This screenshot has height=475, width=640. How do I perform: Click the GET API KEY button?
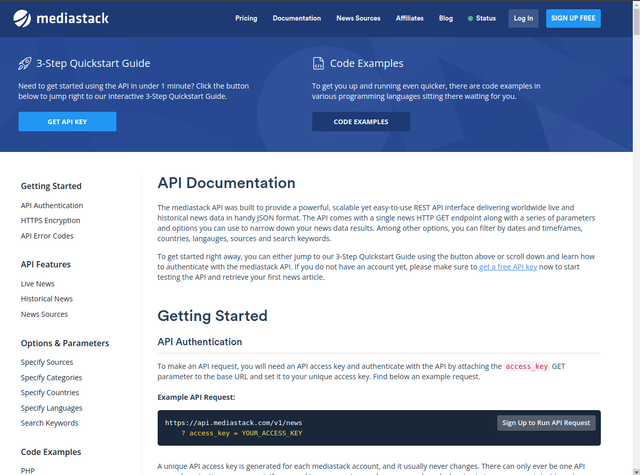67,122
